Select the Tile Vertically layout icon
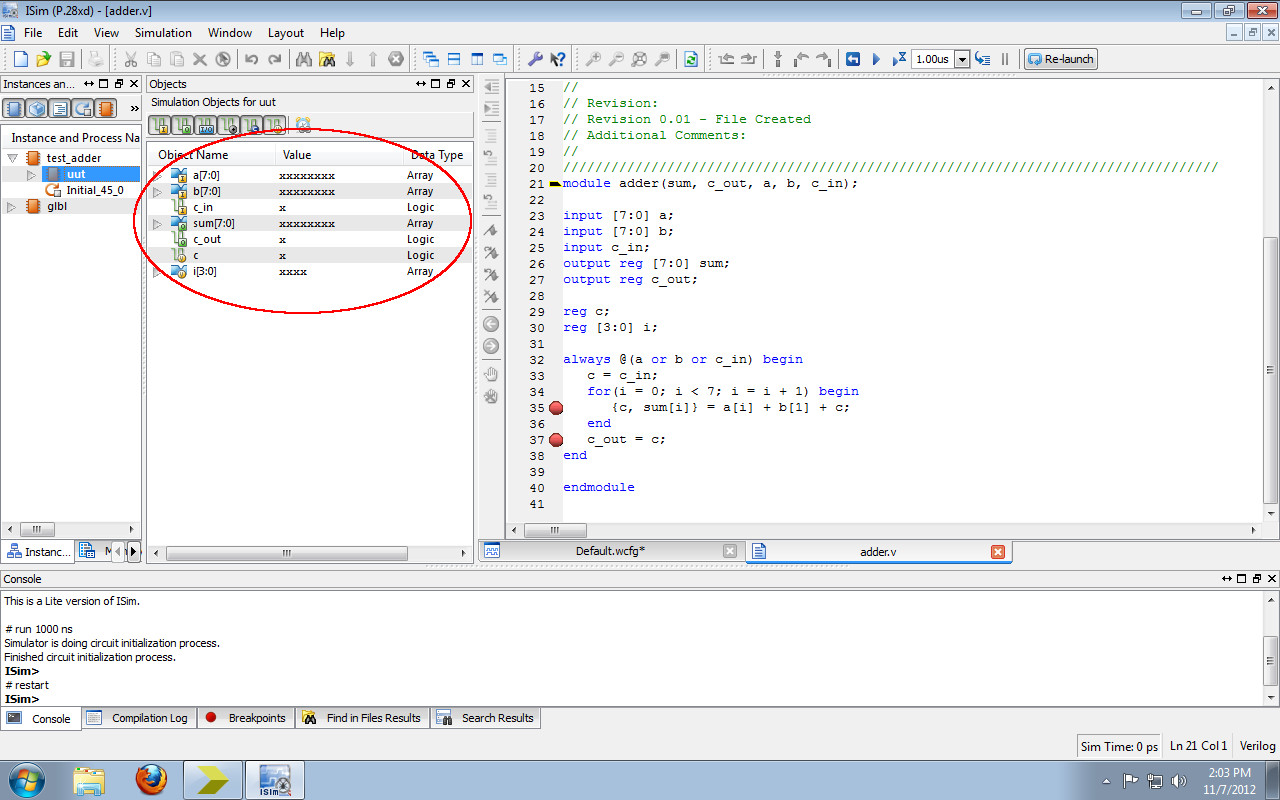The width and height of the screenshot is (1280, 800). point(476,59)
